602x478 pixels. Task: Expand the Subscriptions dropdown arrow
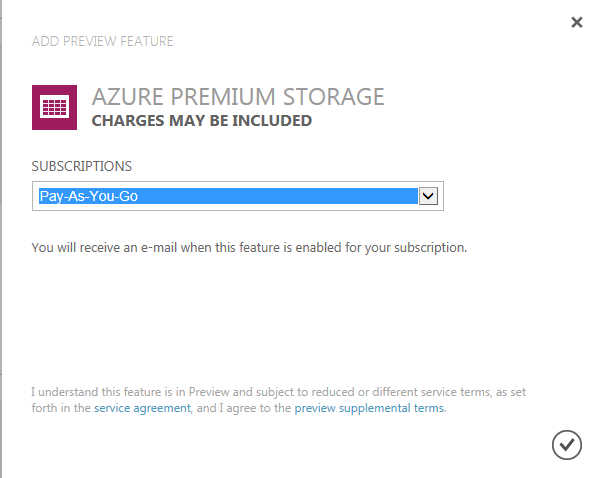428,196
